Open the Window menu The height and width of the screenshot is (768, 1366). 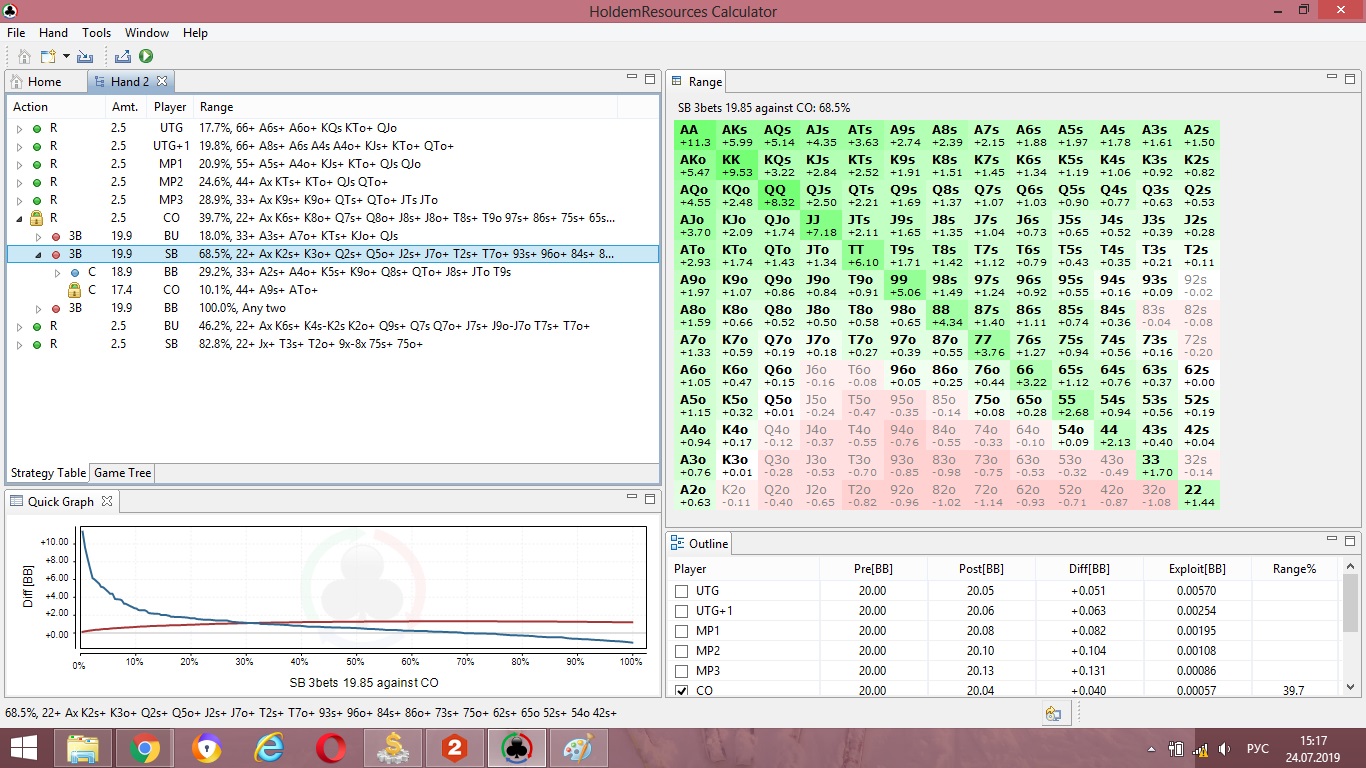(147, 33)
